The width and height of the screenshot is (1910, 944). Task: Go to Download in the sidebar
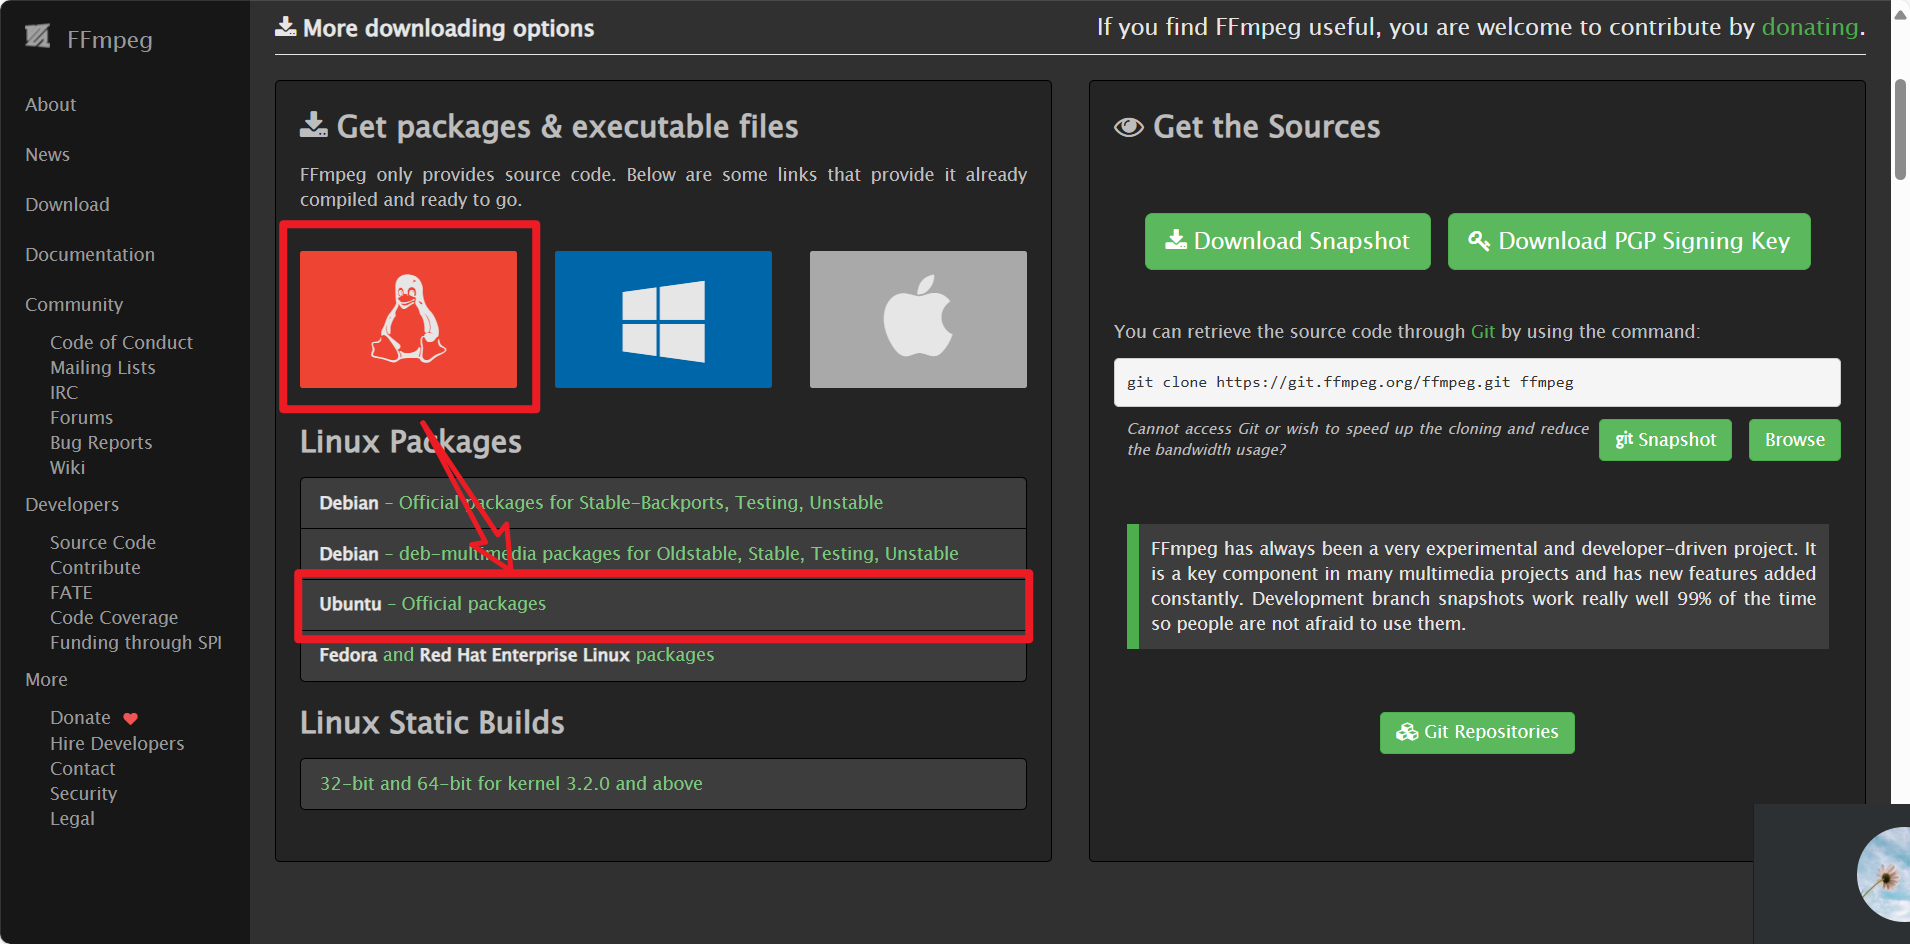tap(67, 205)
